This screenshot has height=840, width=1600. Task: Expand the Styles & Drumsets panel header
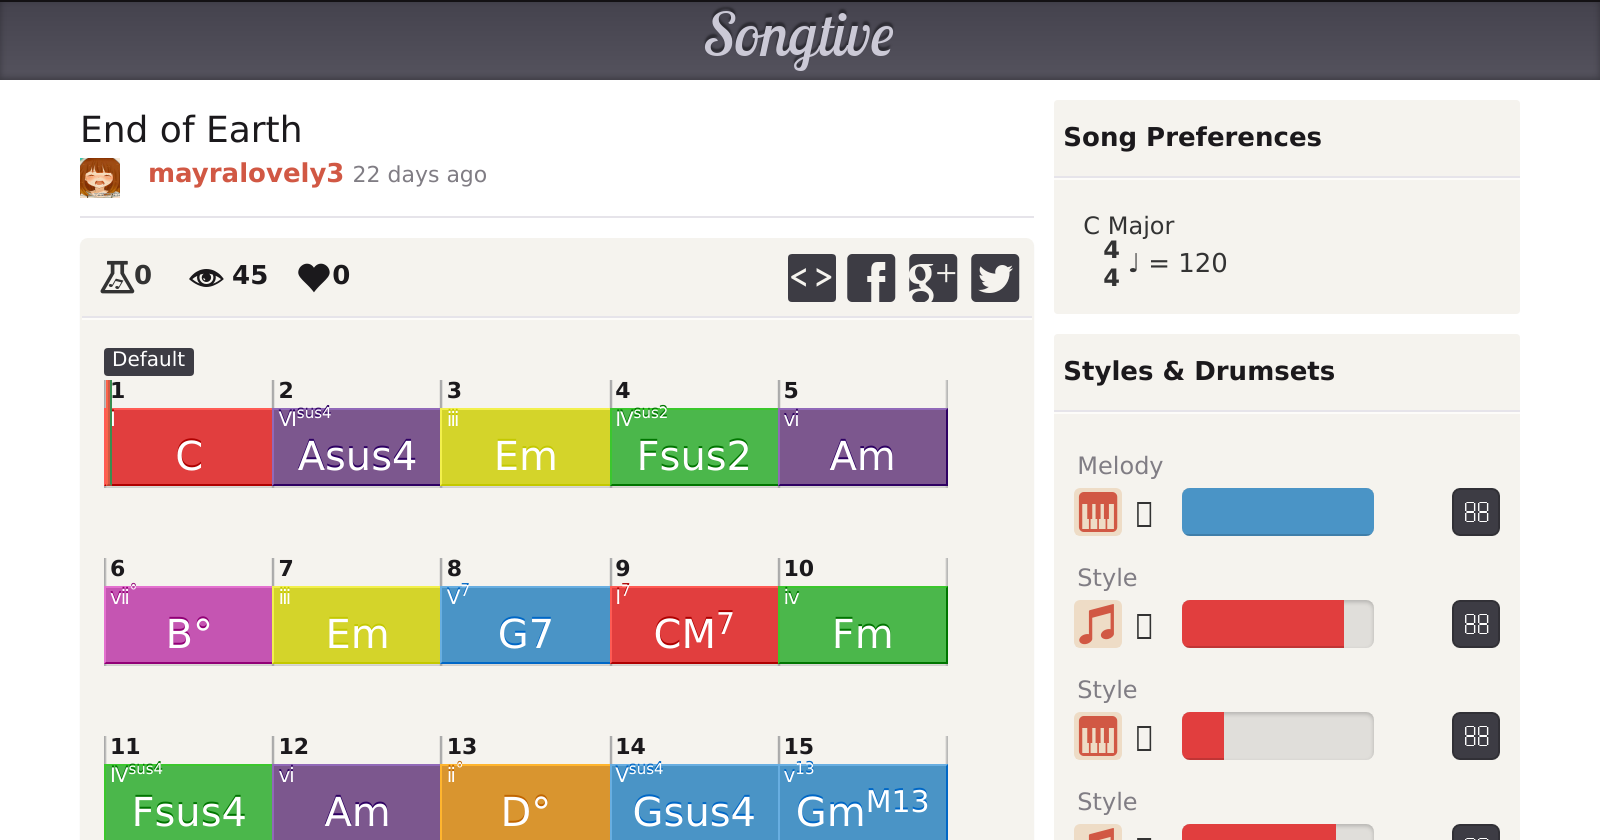coord(1198,371)
